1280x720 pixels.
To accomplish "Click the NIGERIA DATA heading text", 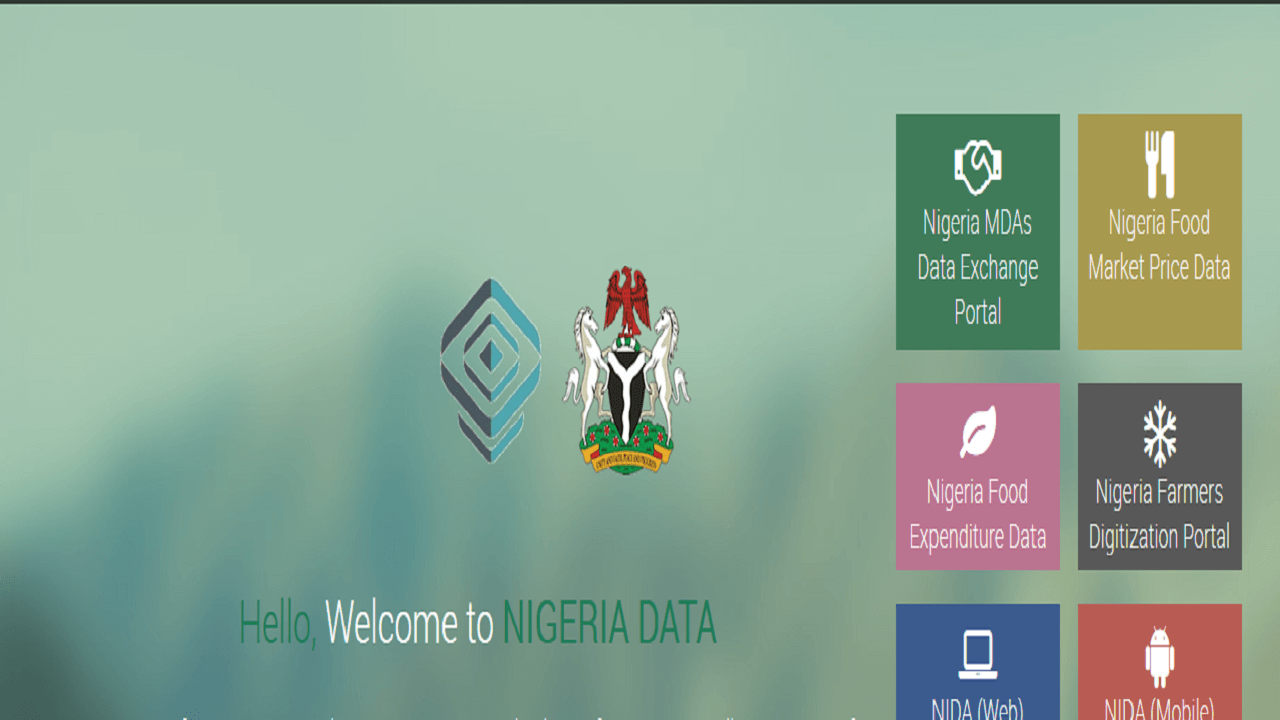I will (x=609, y=623).
